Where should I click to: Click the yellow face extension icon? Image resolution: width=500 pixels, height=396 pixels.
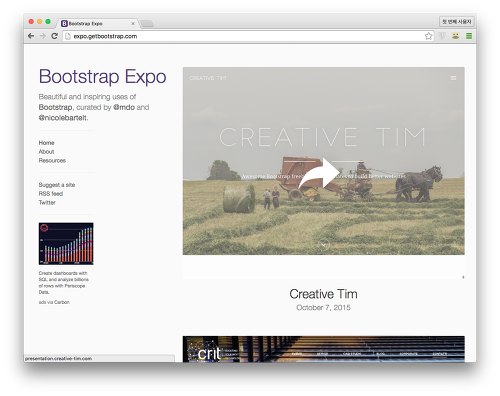point(455,36)
